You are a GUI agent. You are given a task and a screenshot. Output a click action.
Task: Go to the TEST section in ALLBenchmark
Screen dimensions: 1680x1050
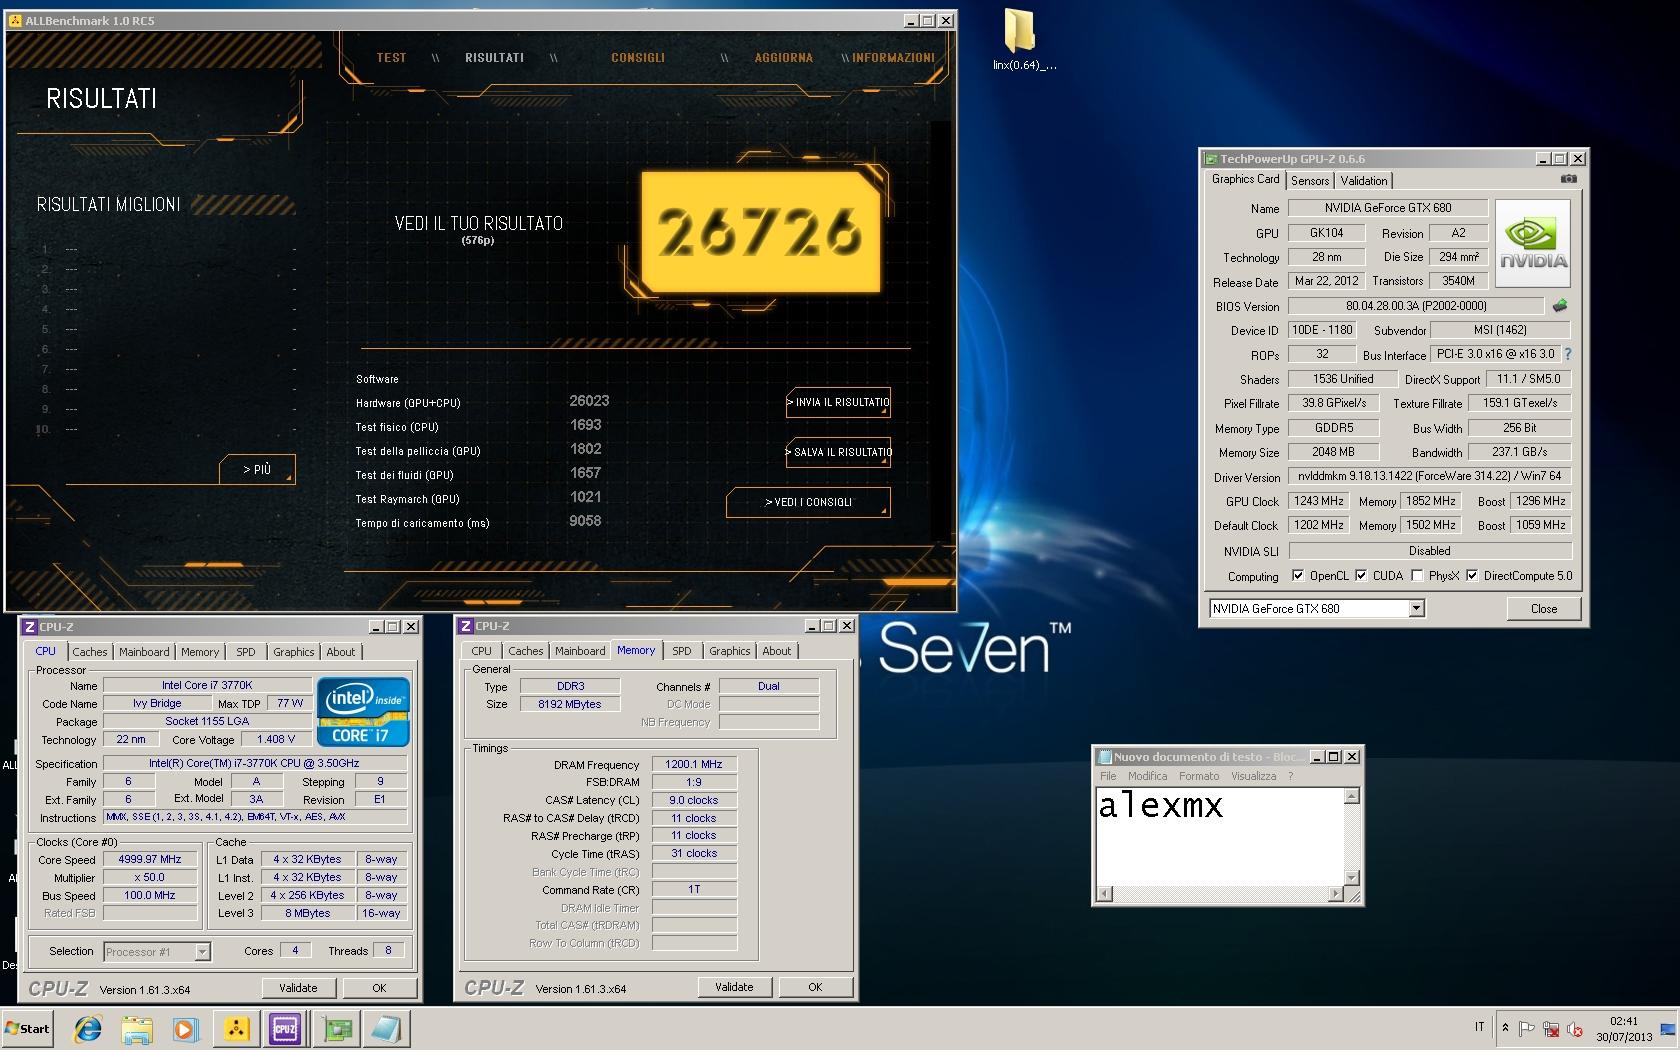coord(391,58)
